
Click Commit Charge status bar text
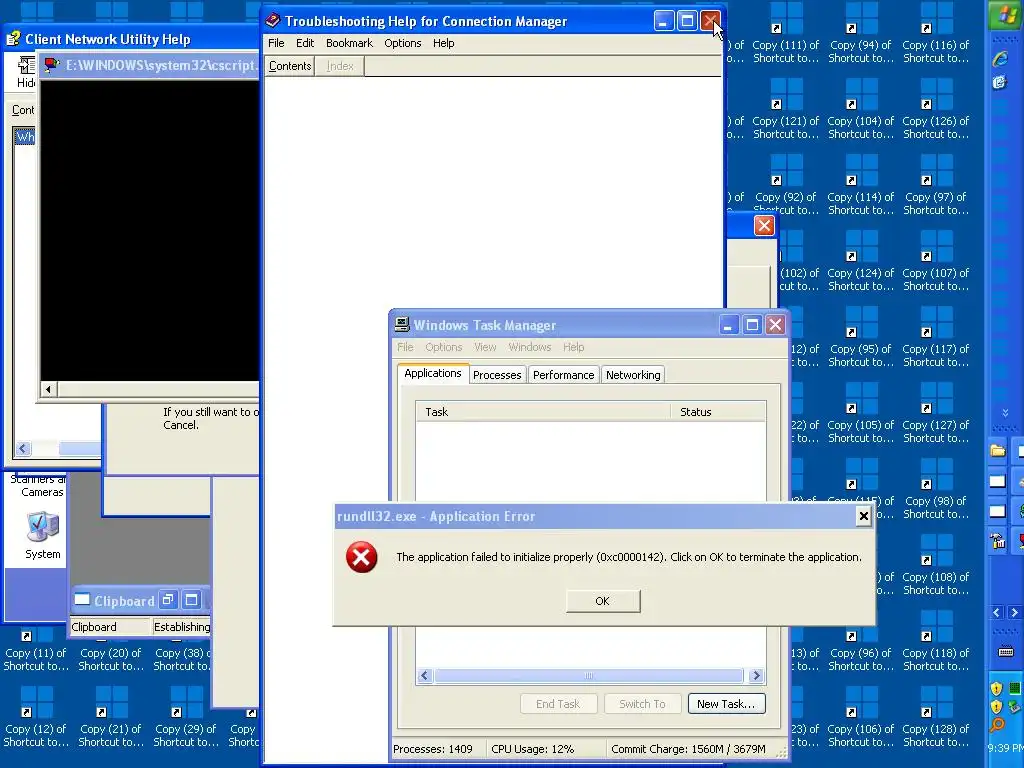coord(688,749)
